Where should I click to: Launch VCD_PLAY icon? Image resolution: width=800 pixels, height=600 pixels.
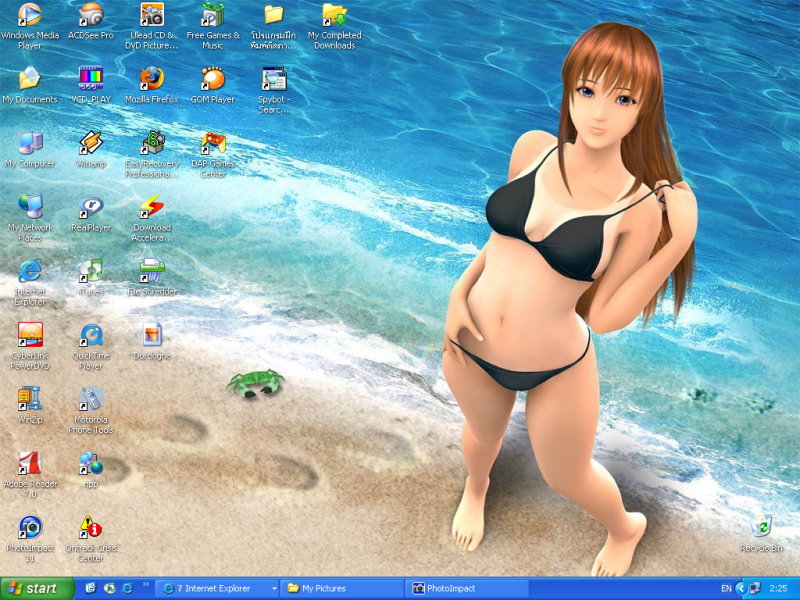tap(91, 79)
